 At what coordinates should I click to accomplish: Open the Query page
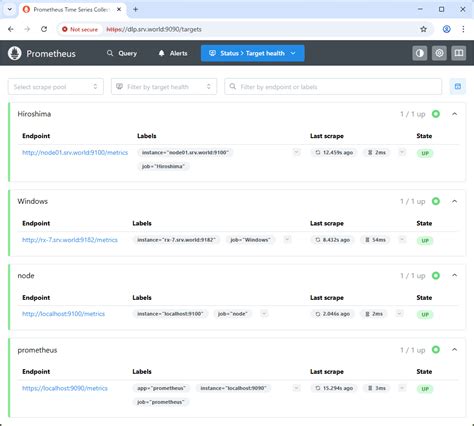point(122,53)
